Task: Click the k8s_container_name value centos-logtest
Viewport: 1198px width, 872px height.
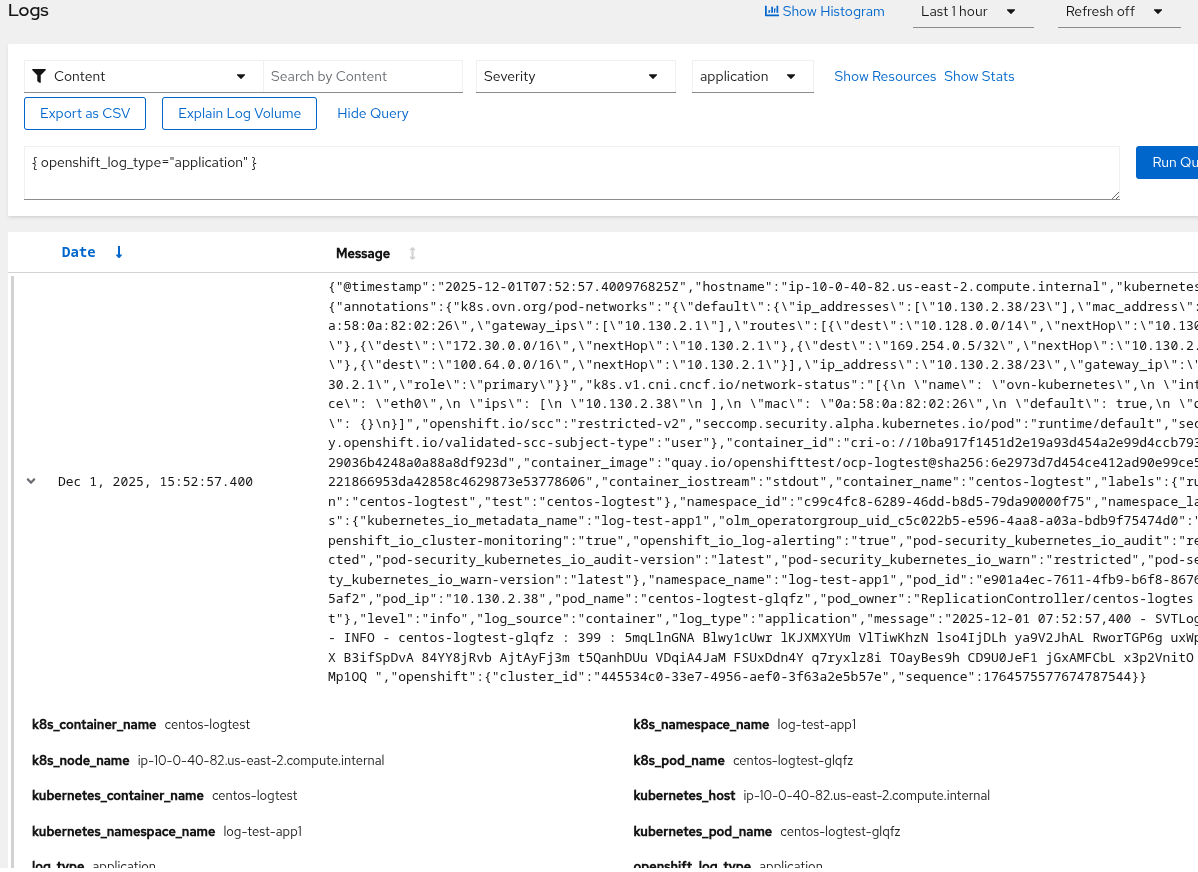Action: 207,725
